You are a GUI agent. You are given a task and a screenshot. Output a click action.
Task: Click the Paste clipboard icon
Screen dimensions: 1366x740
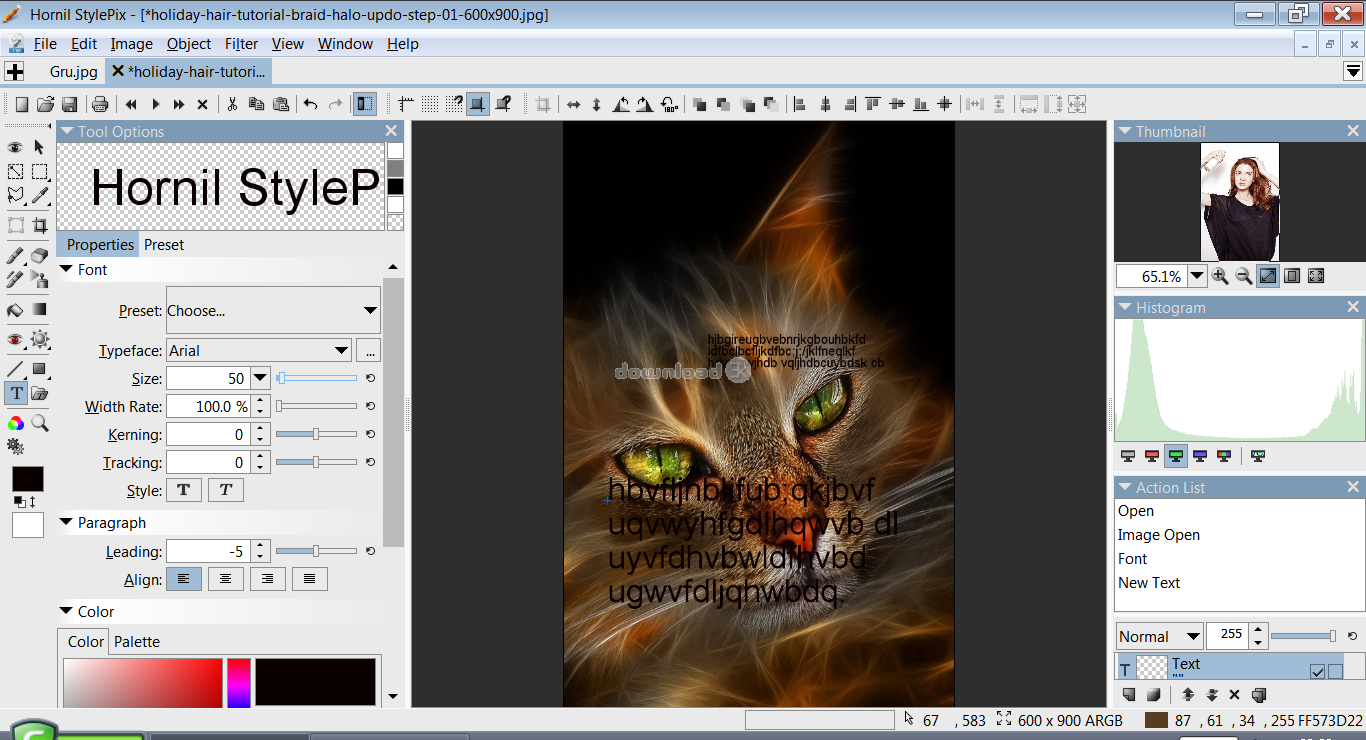(x=281, y=104)
